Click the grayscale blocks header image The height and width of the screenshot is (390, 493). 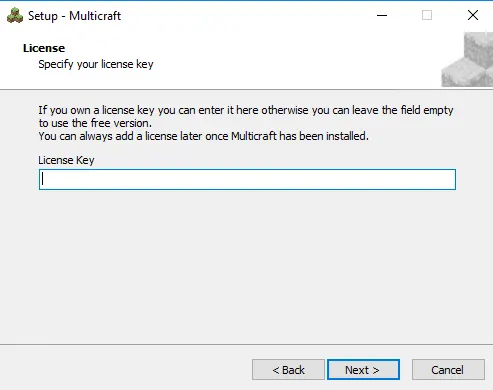pyautogui.click(x=467, y=59)
